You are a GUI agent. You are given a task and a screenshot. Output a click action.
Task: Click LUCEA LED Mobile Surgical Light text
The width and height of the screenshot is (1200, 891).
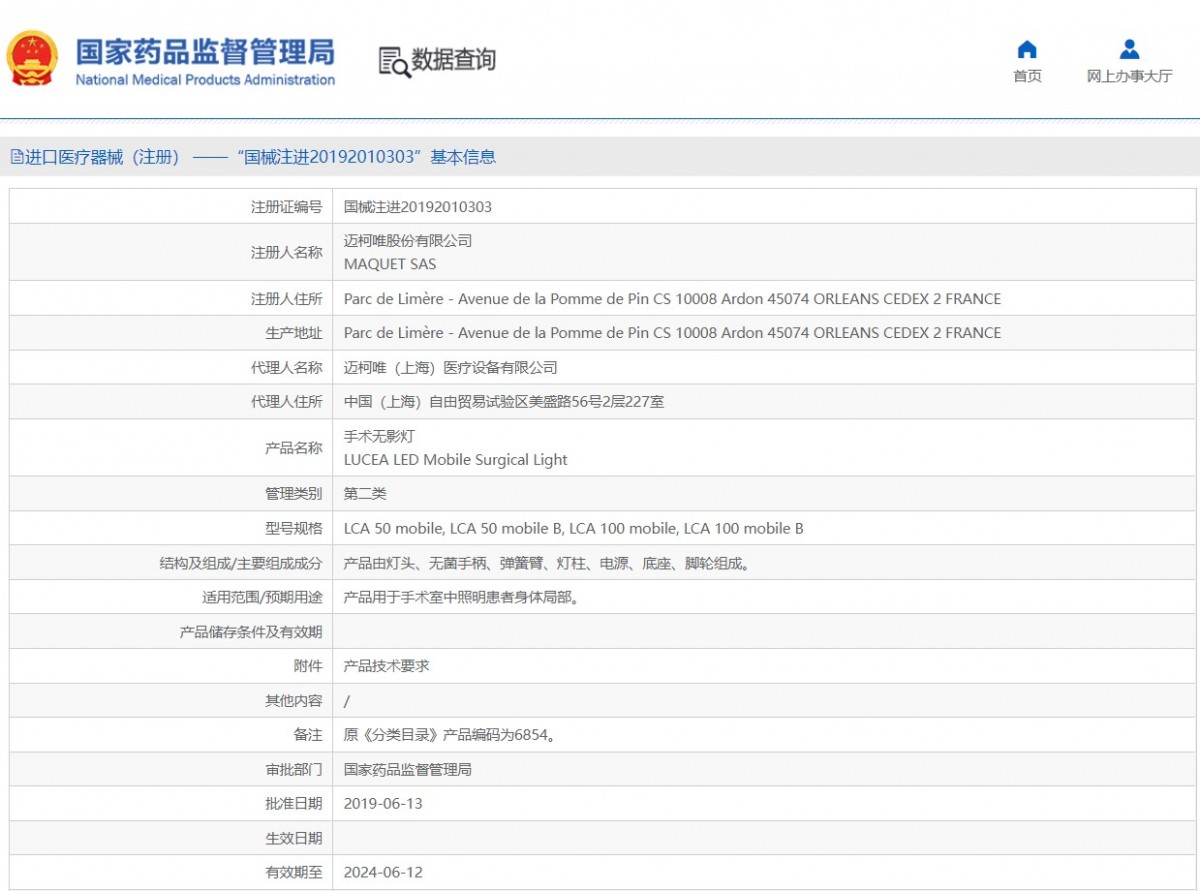pyautogui.click(x=456, y=460)
